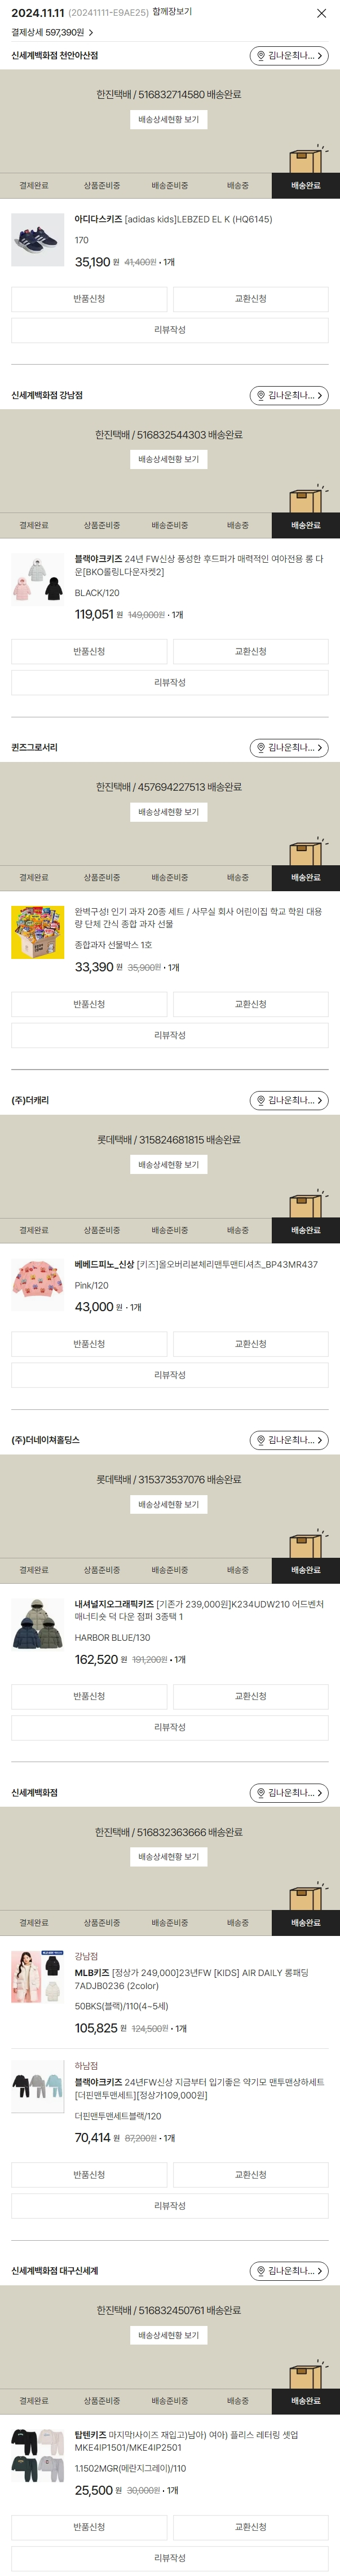
Task: Open MLB키즈 AIR DAILY 롱패딩 thumbnail
Action: (37, 1976)
